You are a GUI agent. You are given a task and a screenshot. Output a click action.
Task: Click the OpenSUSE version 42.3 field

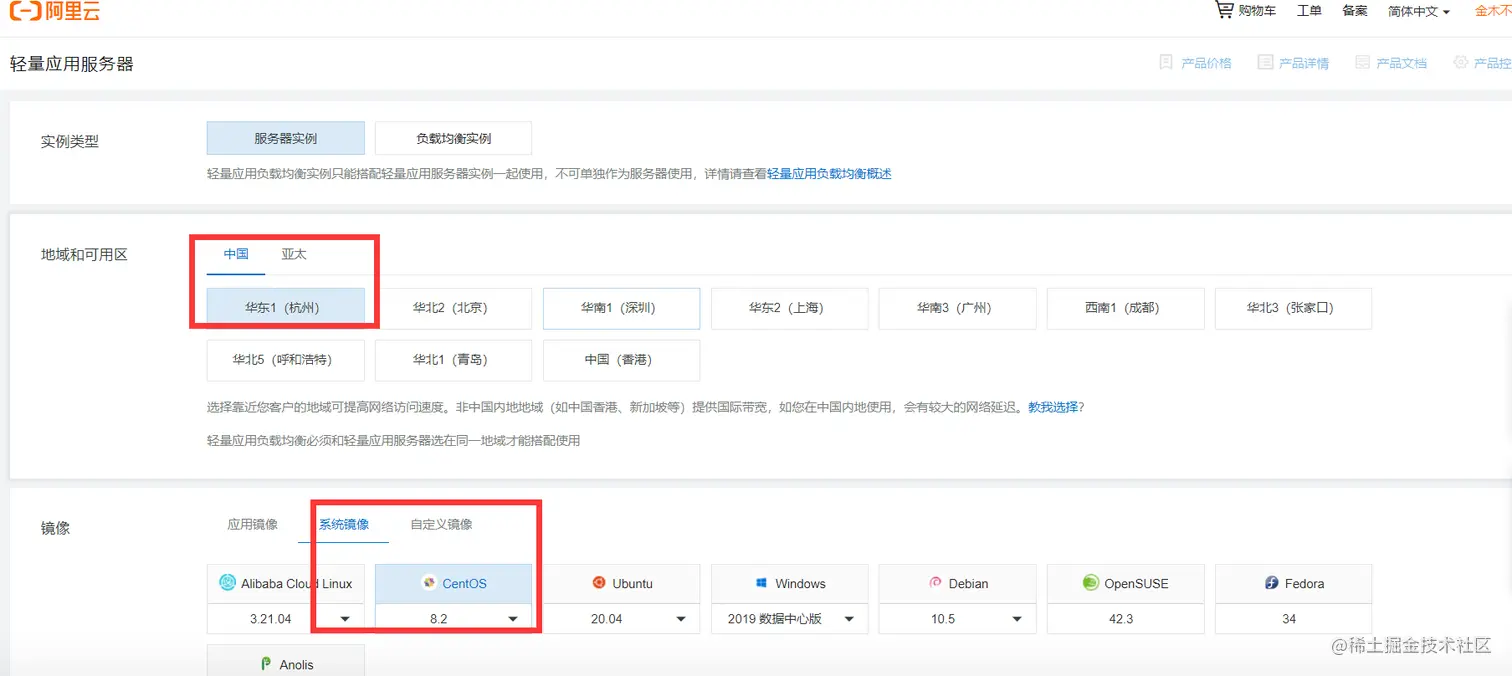point(1125,619)
